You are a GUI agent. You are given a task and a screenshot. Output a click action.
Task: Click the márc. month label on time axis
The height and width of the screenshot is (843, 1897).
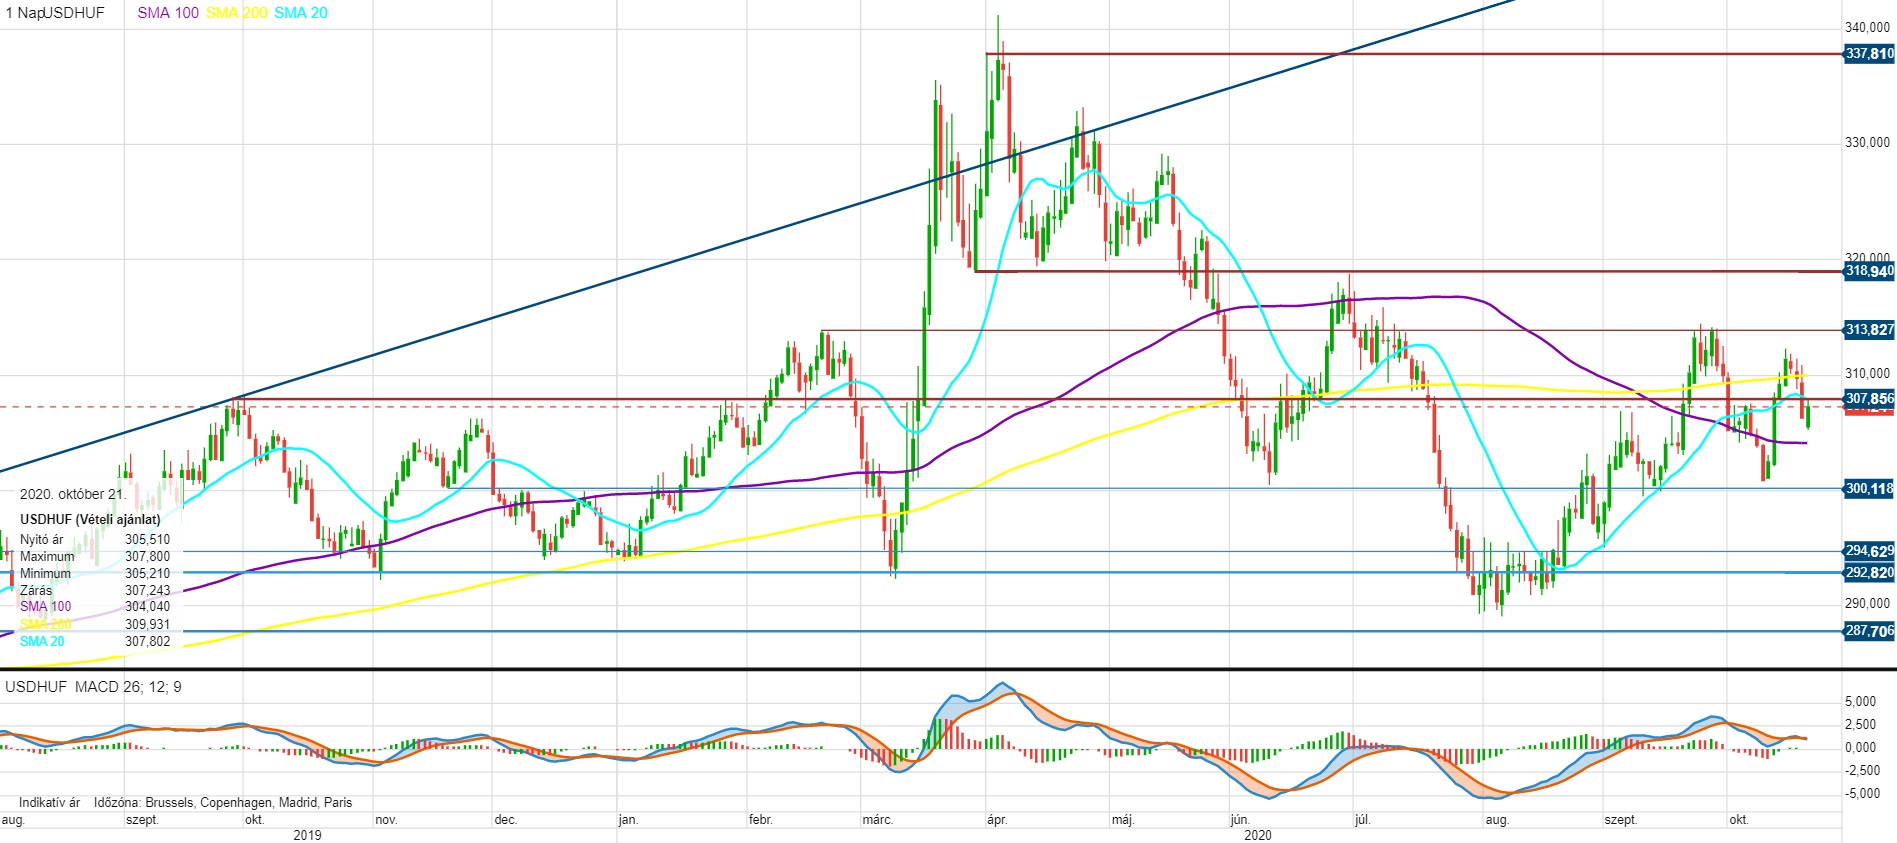click(x=877, y=820)
